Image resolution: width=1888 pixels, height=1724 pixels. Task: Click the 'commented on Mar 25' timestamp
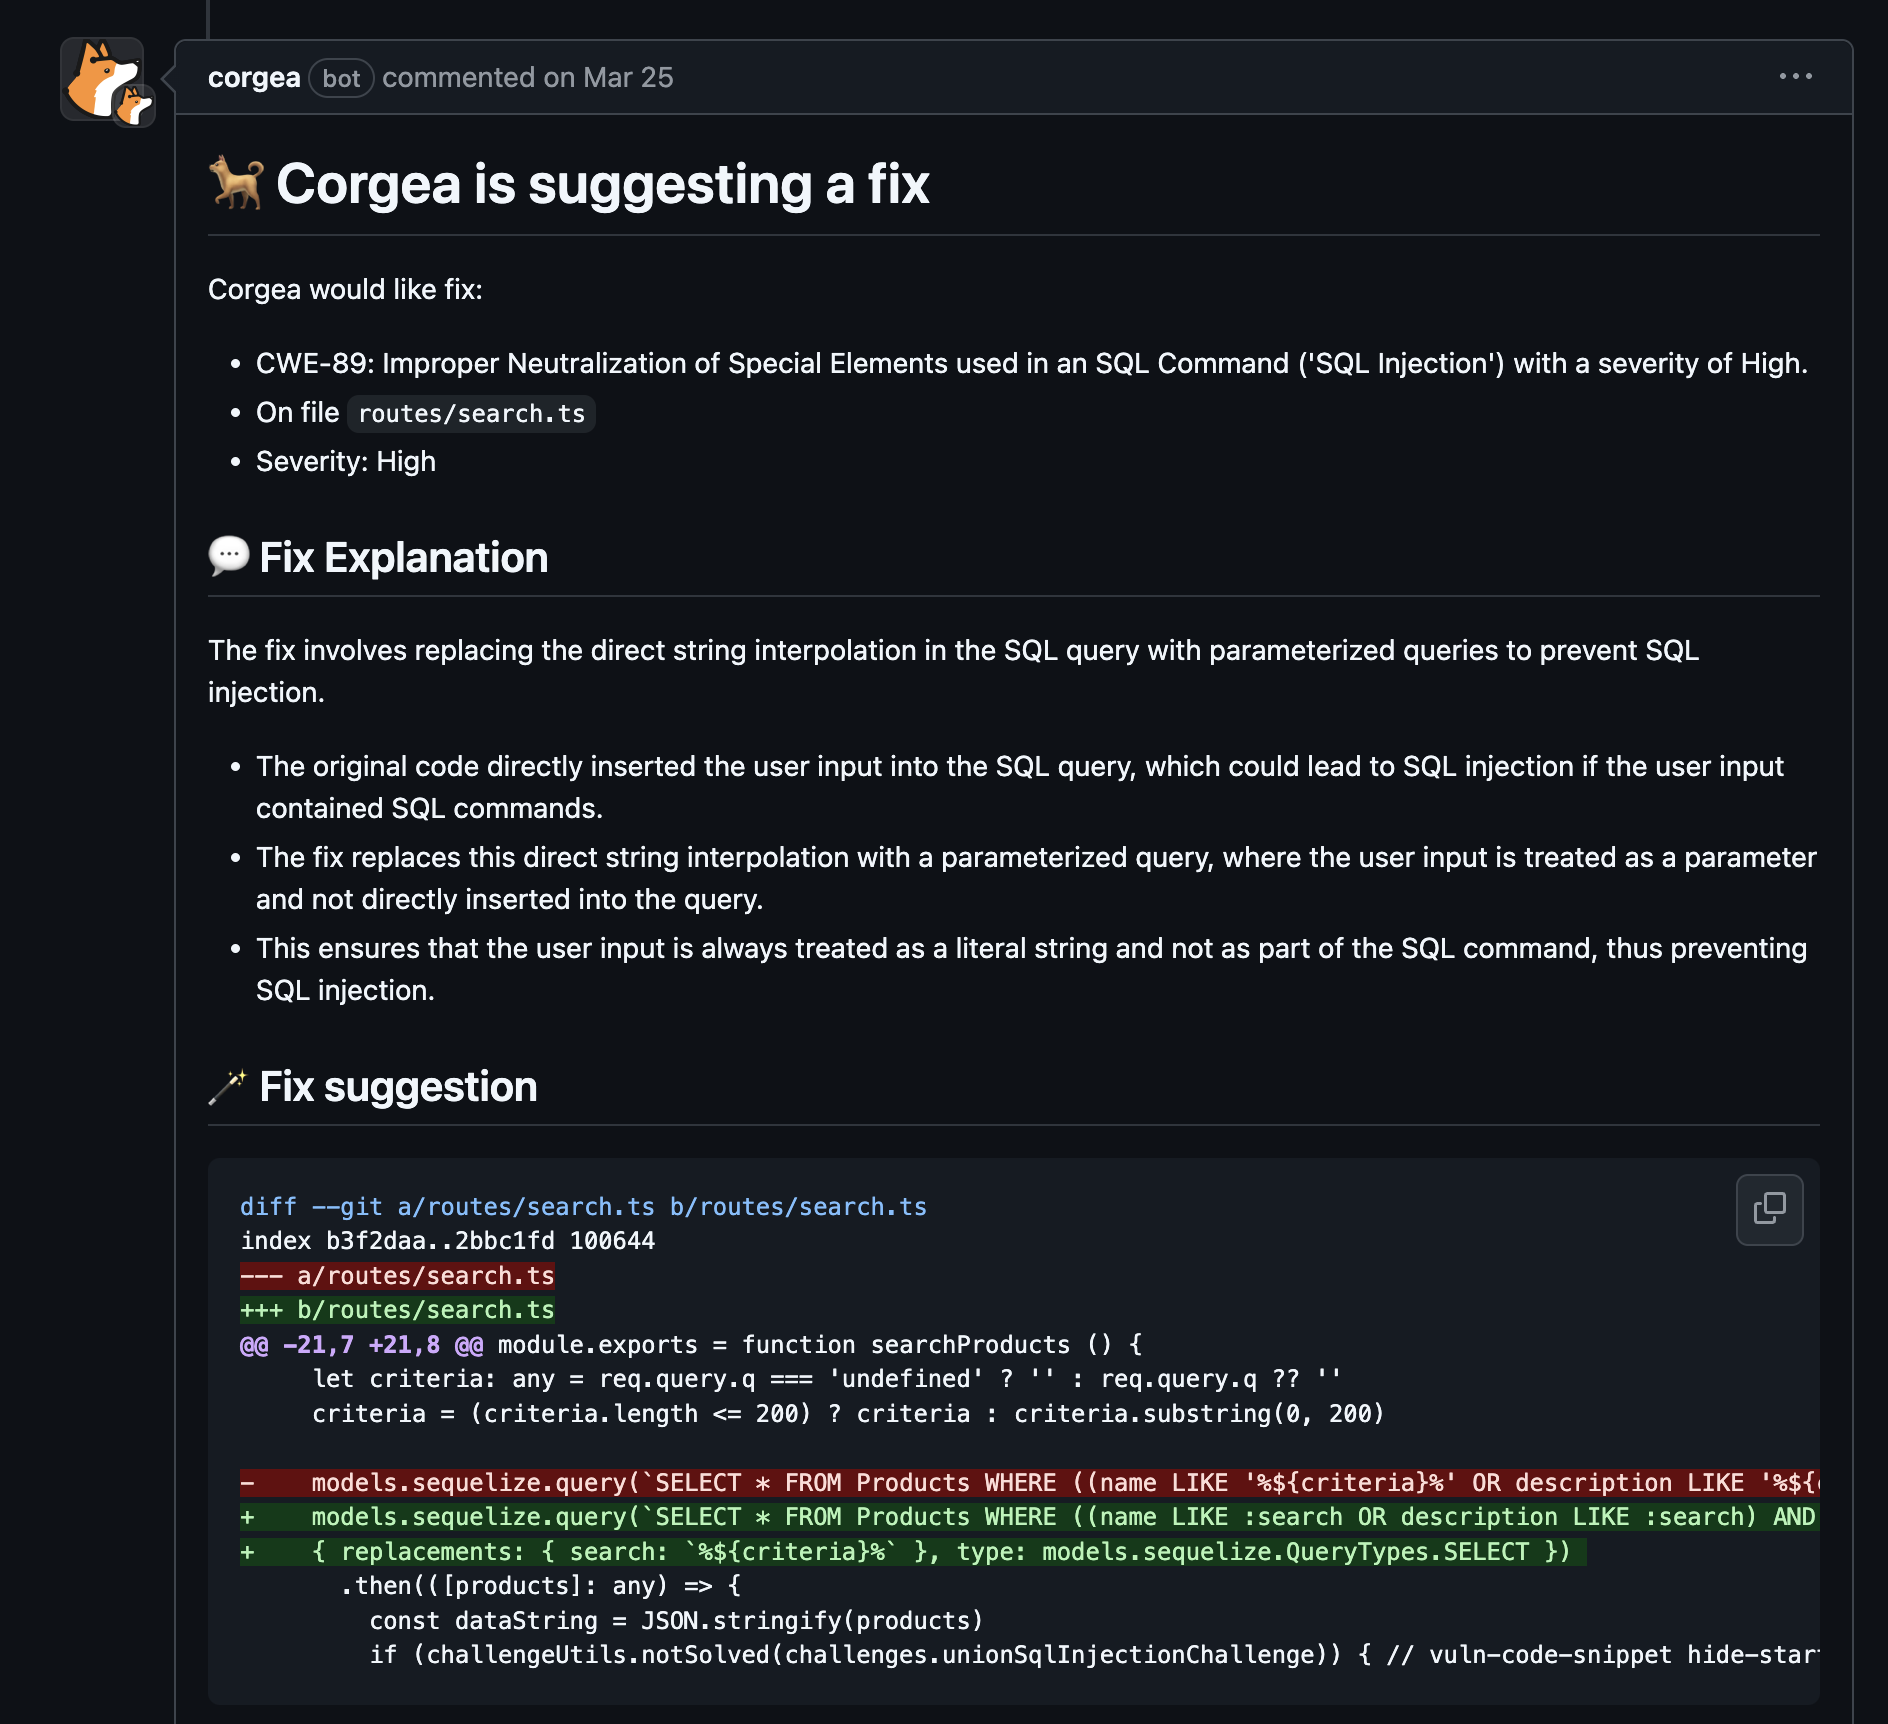point(528,78)
